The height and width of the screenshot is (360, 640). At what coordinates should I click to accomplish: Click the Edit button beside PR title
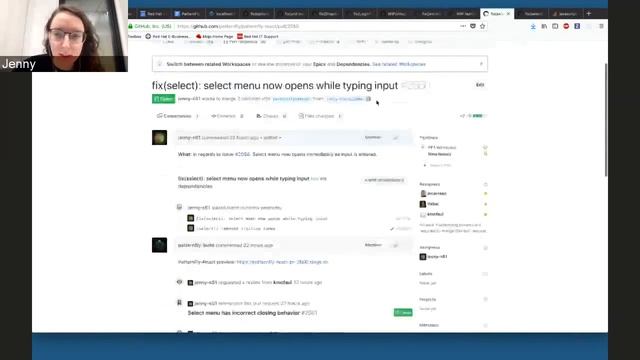point(480,85)
